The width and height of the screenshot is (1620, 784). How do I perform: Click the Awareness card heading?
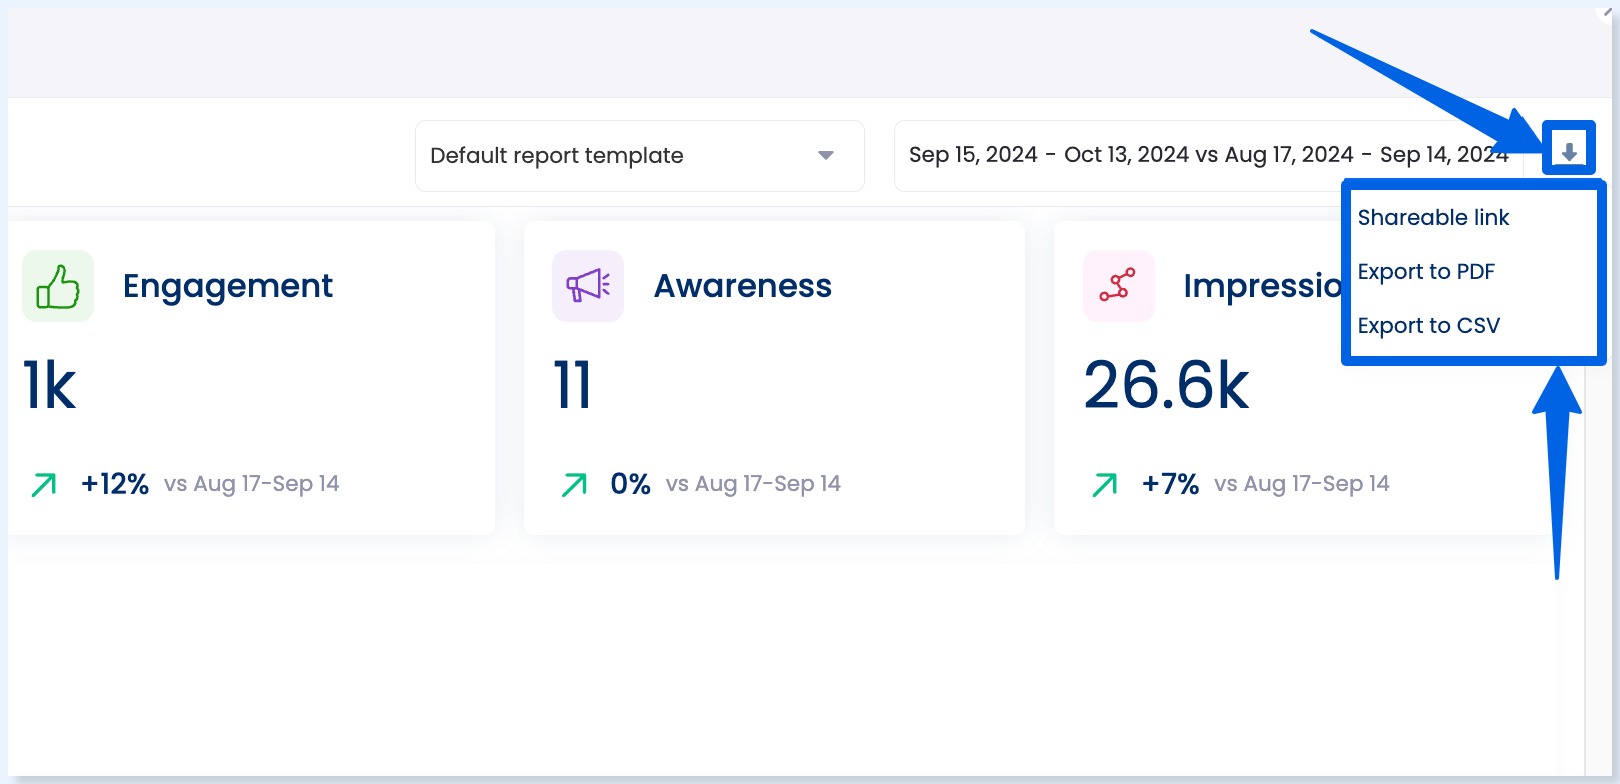point(743,286)
